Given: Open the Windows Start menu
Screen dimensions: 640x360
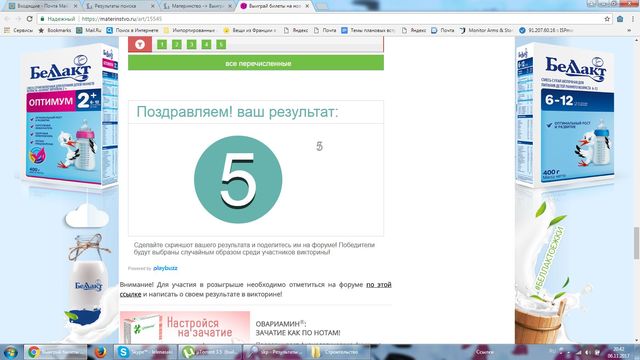Looking at the screenshot, I should pos(10,352).
